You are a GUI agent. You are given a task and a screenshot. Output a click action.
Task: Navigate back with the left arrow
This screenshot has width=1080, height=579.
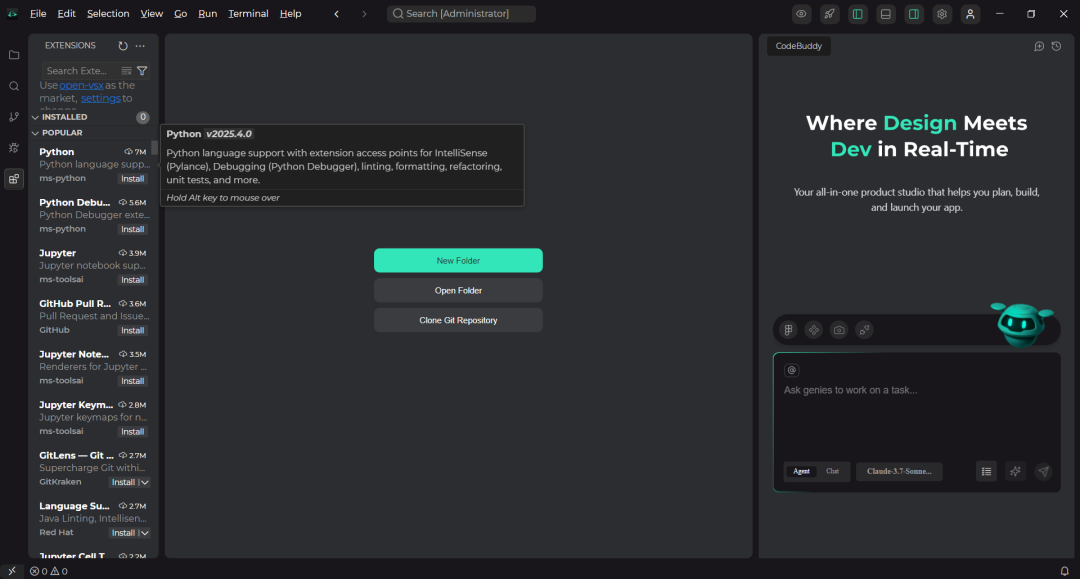coord(337,14)
